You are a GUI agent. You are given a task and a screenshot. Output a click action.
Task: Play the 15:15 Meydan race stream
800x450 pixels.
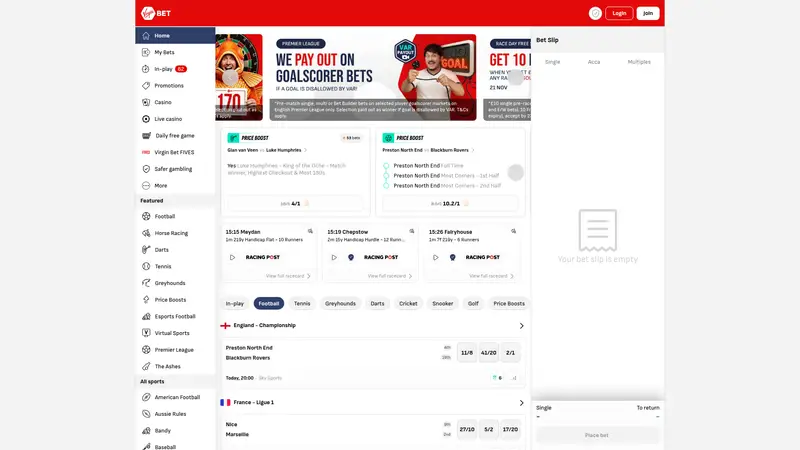pos(232,258)
